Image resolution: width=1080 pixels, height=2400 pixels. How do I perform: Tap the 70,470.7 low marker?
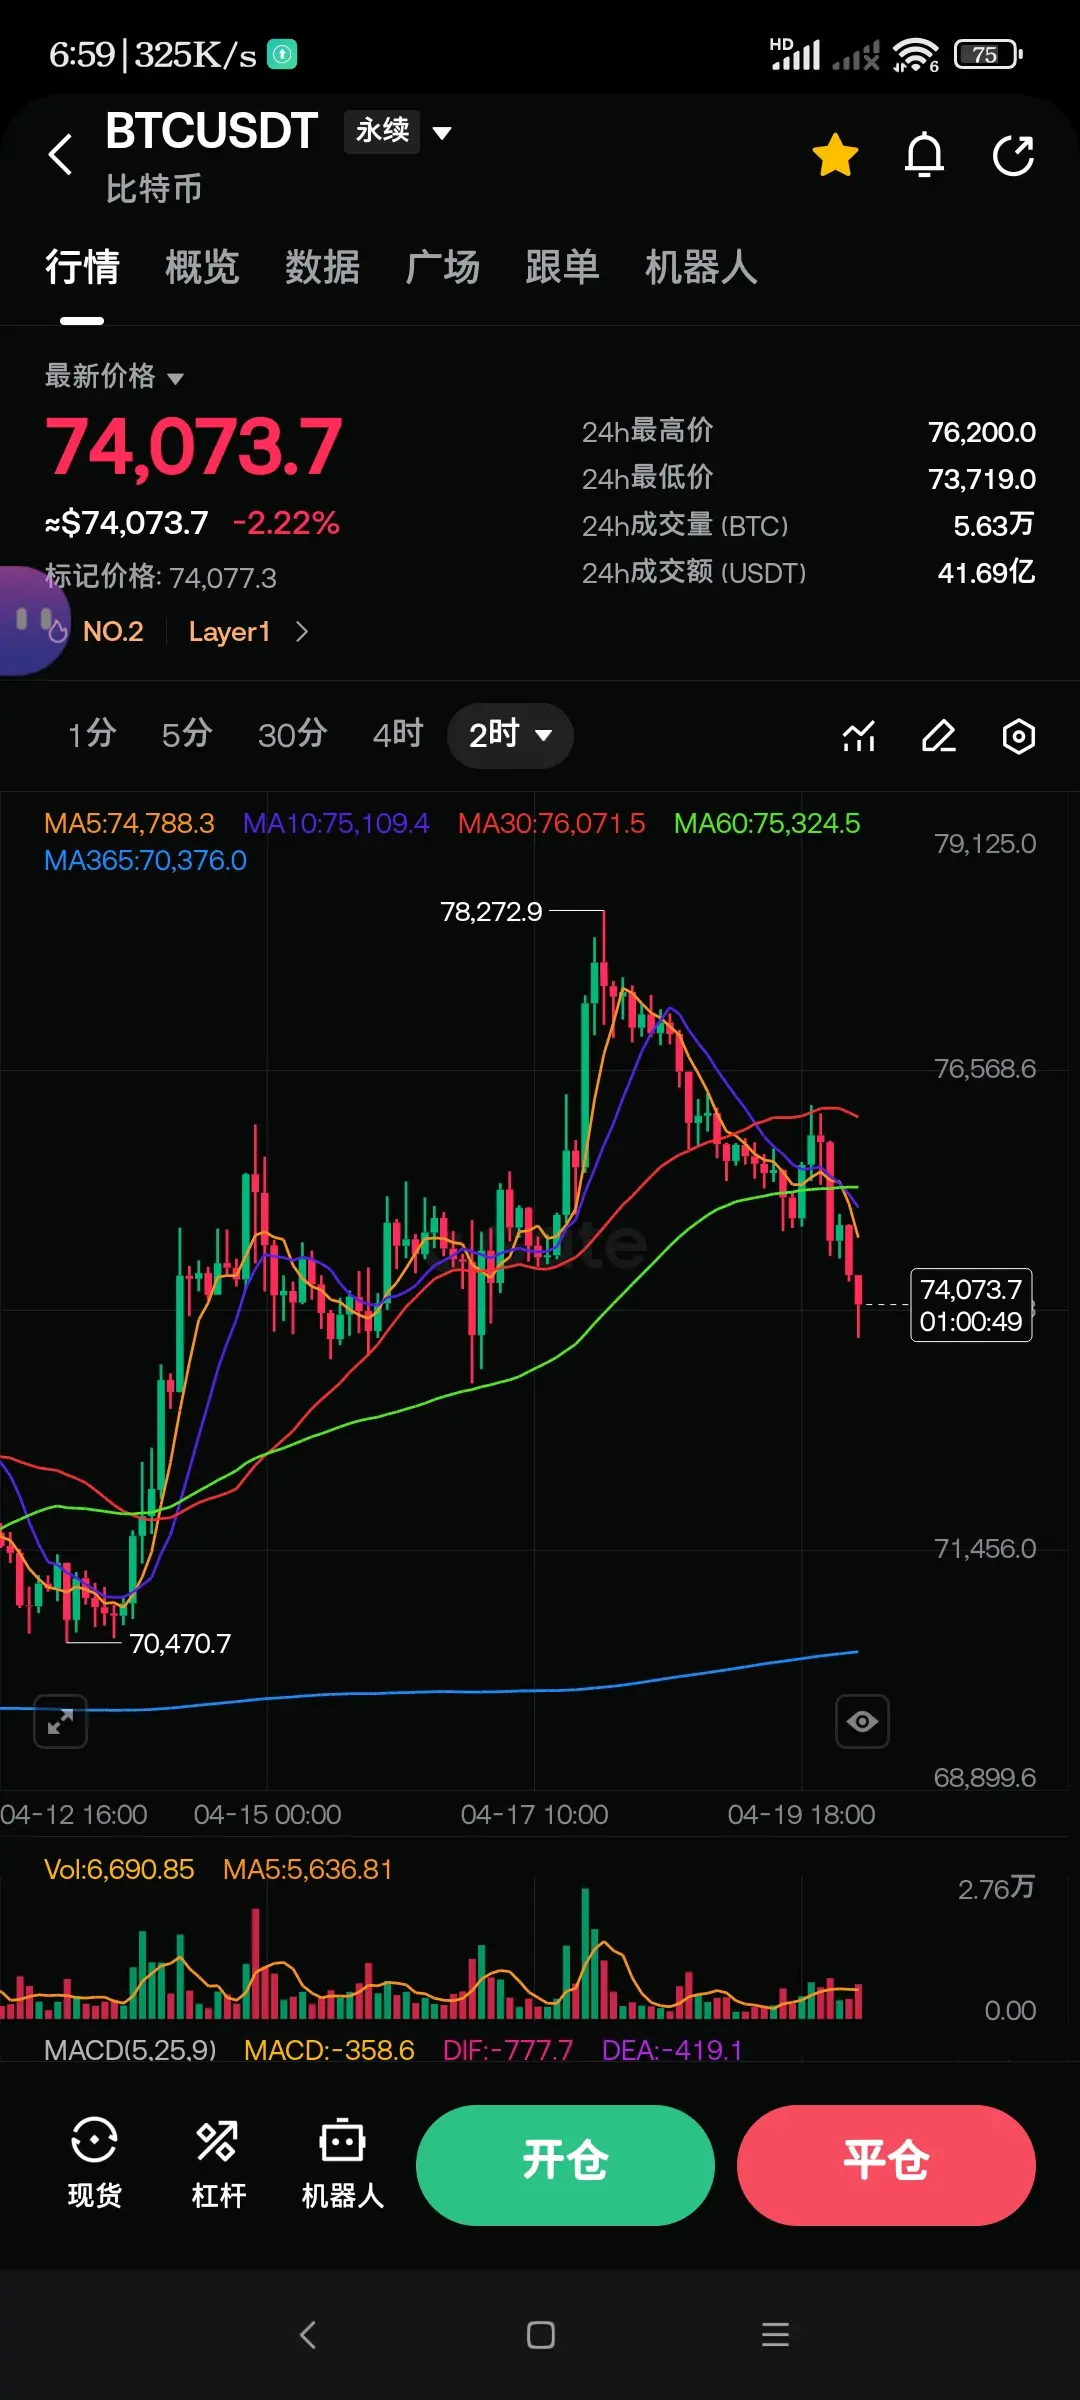click(180, 1643)
